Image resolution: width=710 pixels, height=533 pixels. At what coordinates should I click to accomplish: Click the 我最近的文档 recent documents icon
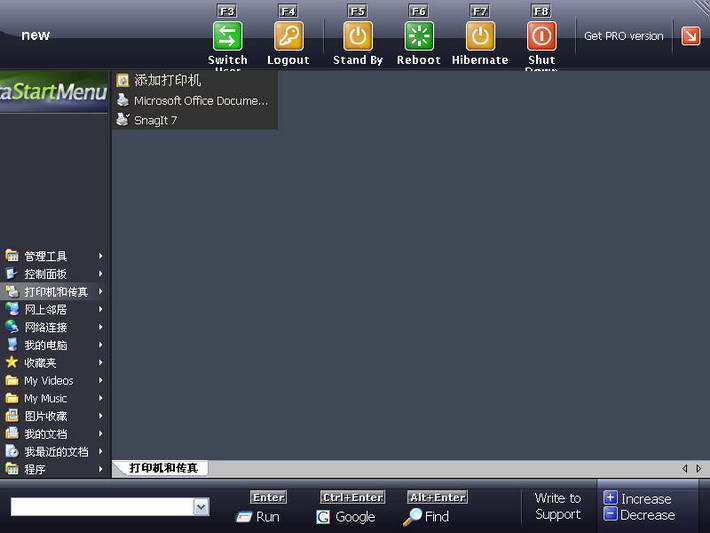[x=12, y=451]
